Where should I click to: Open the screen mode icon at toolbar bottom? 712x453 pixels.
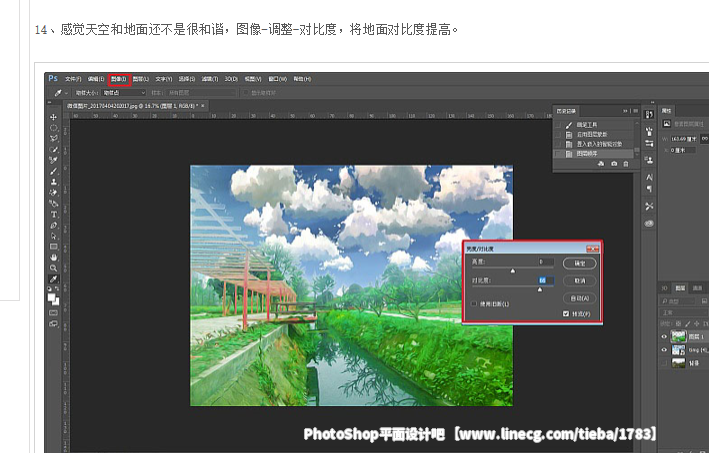tap(54, 324)
